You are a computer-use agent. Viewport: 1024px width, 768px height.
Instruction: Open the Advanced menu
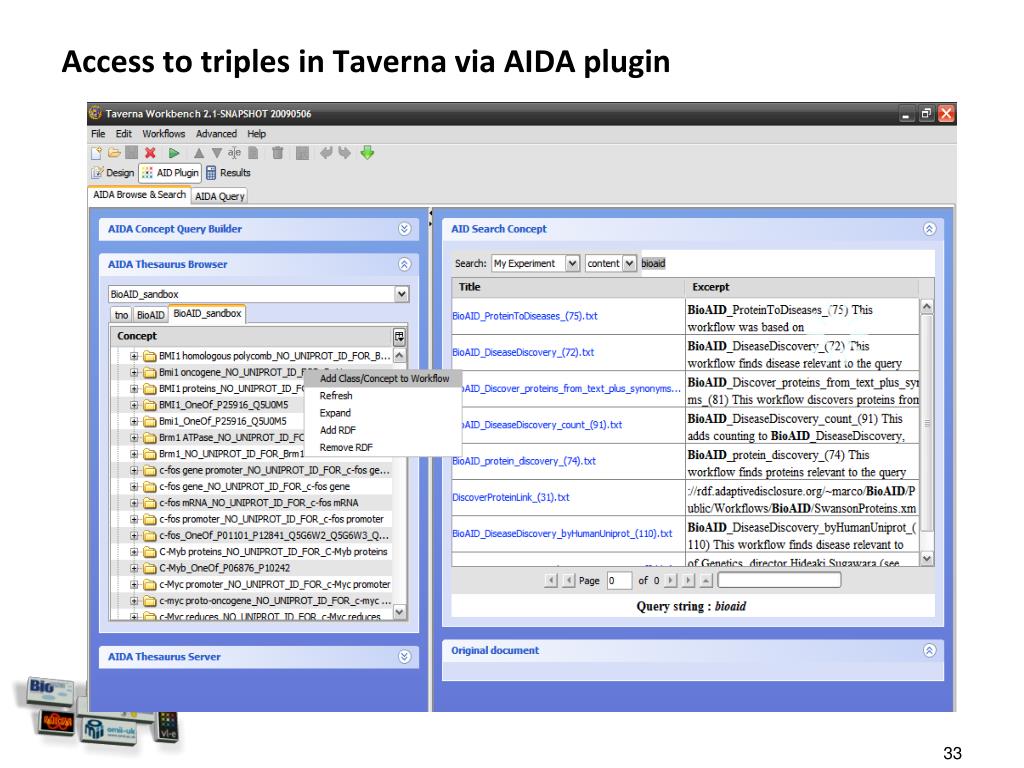(216, 134)
